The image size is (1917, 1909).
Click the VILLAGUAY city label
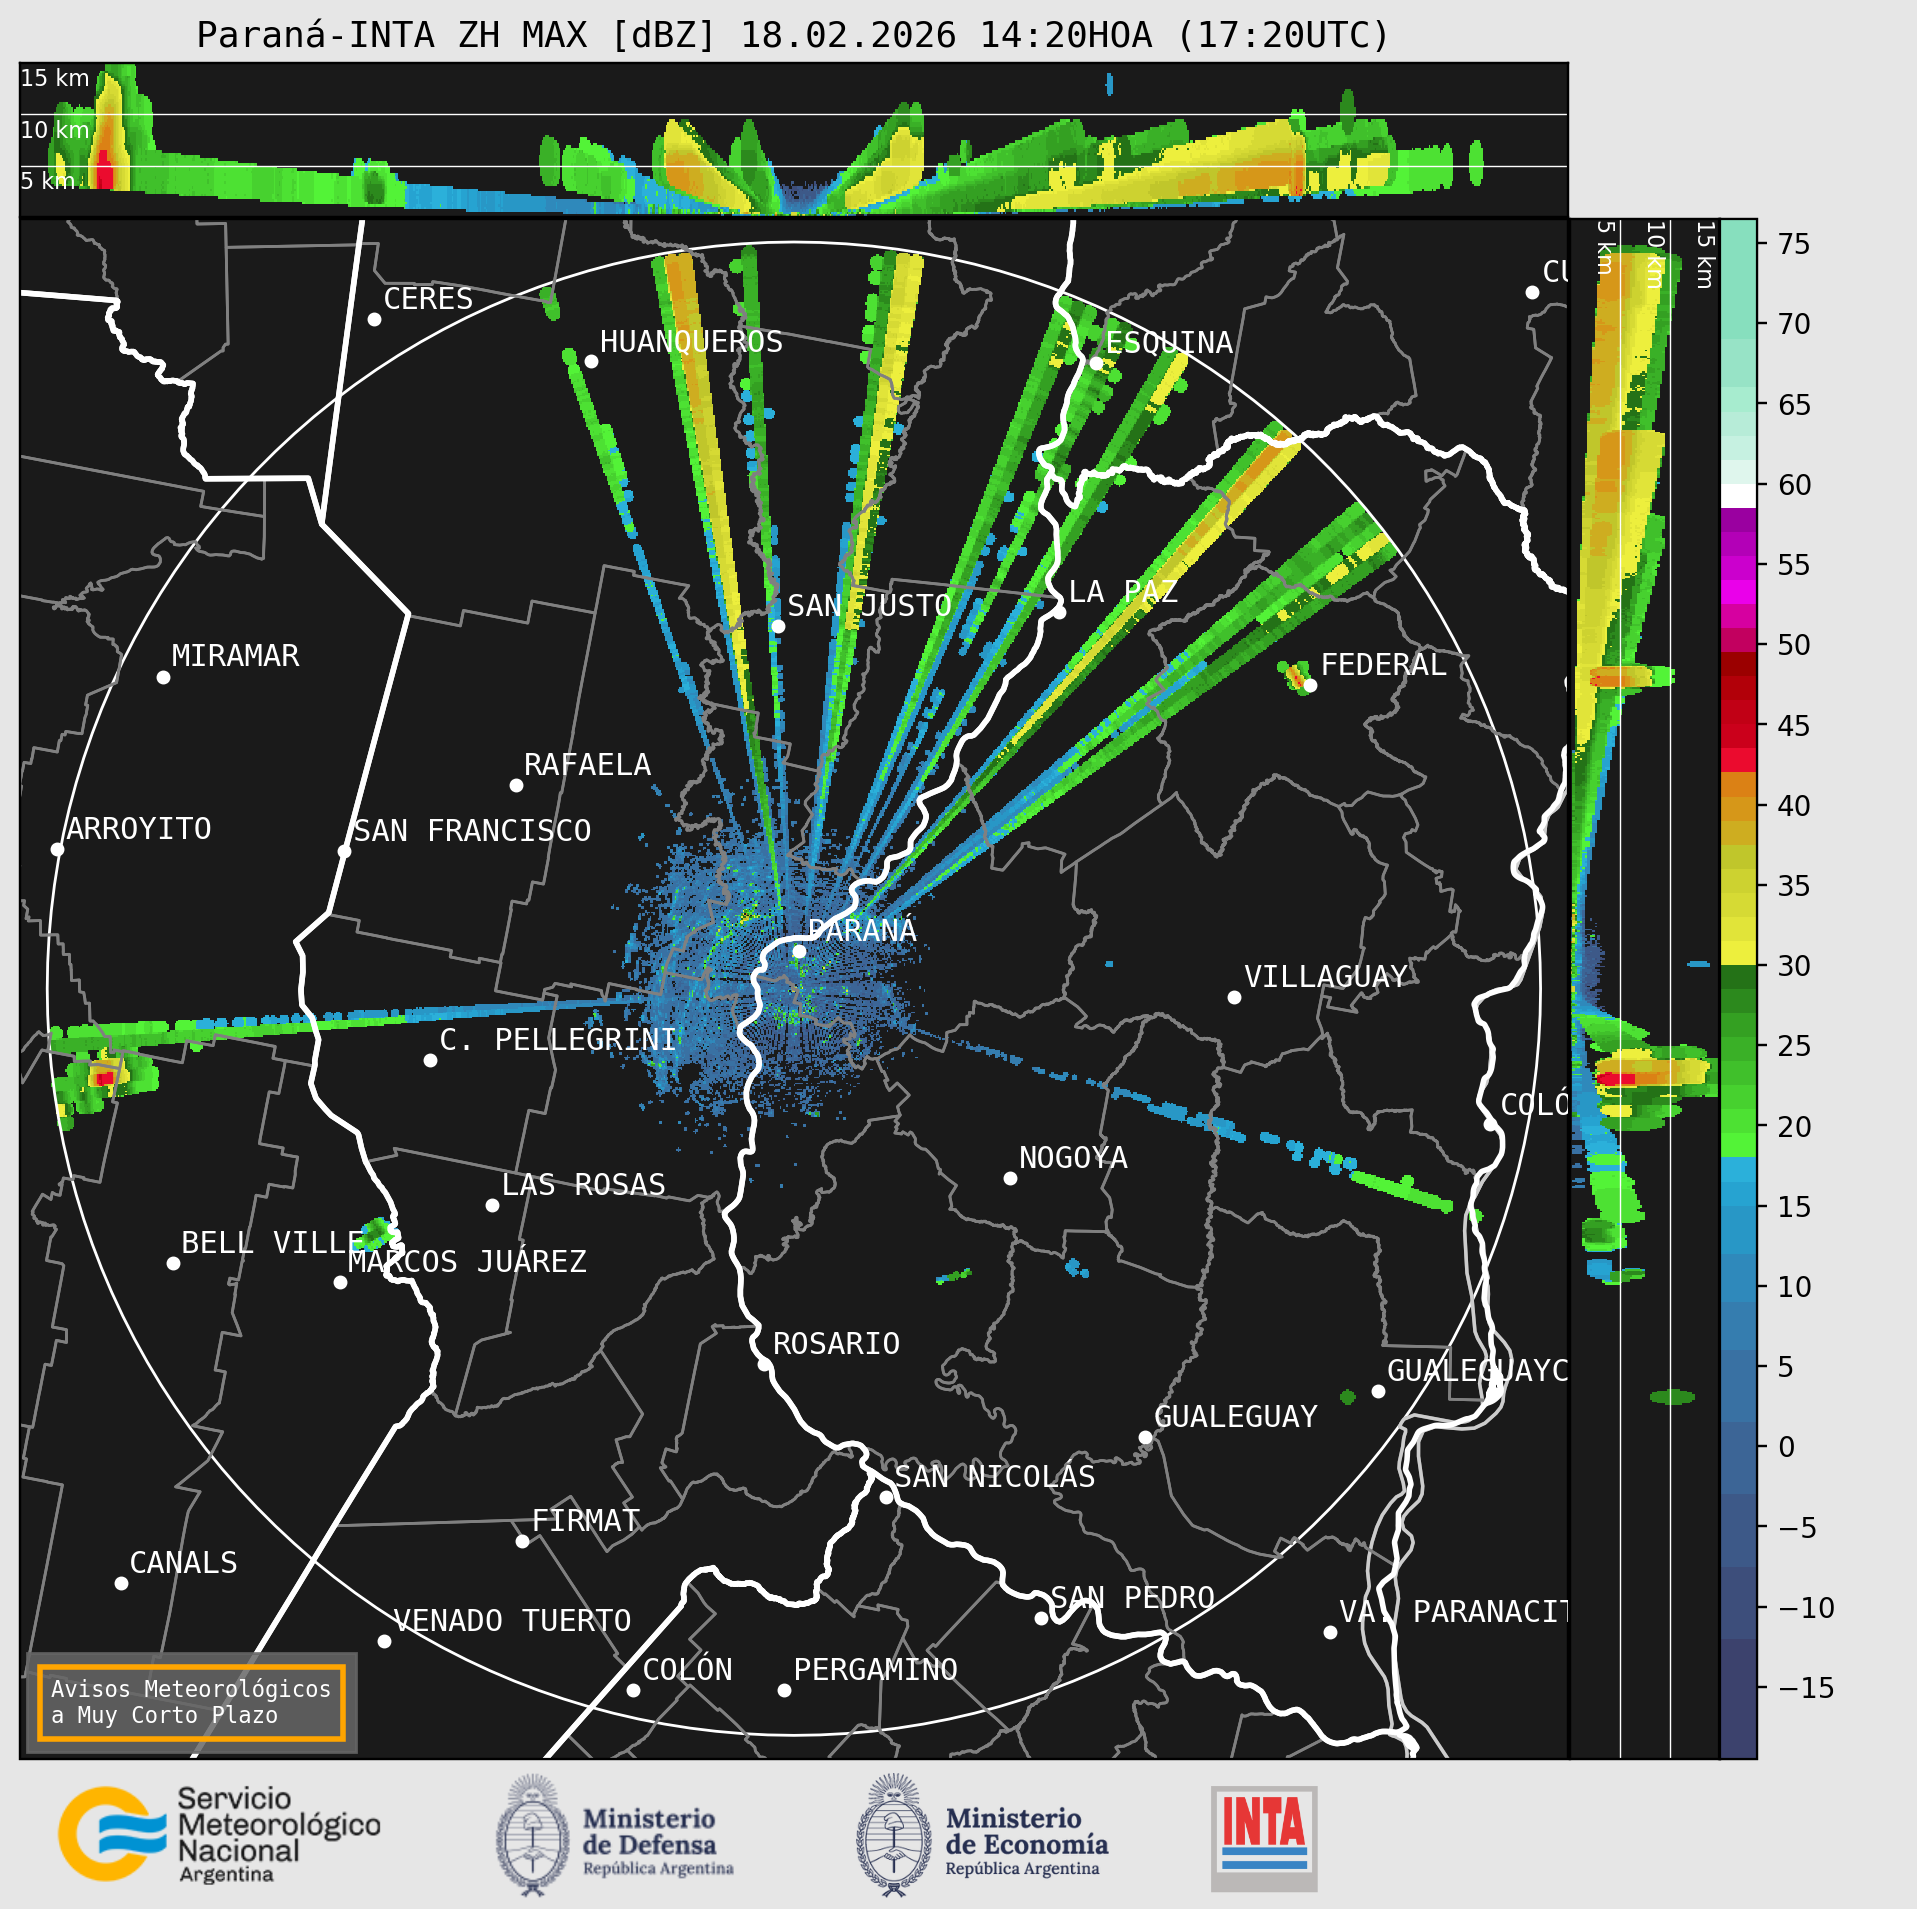pos(1325,976)
